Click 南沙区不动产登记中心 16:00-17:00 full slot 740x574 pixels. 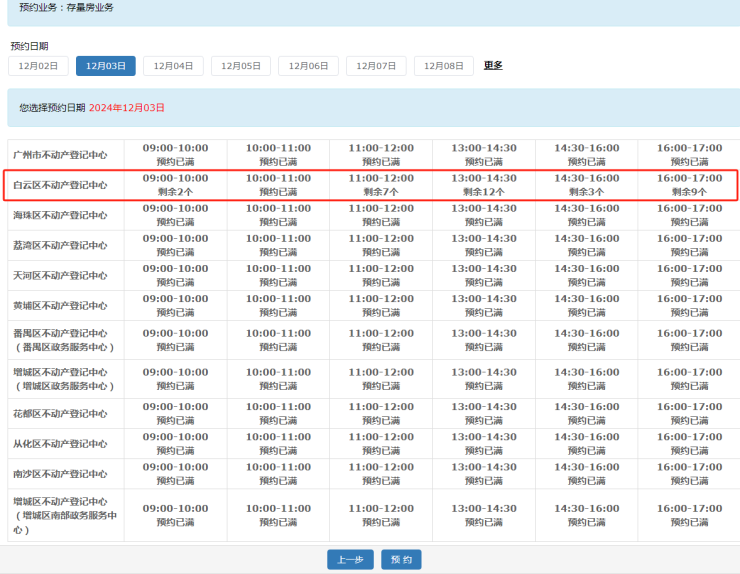coord(689,474)
